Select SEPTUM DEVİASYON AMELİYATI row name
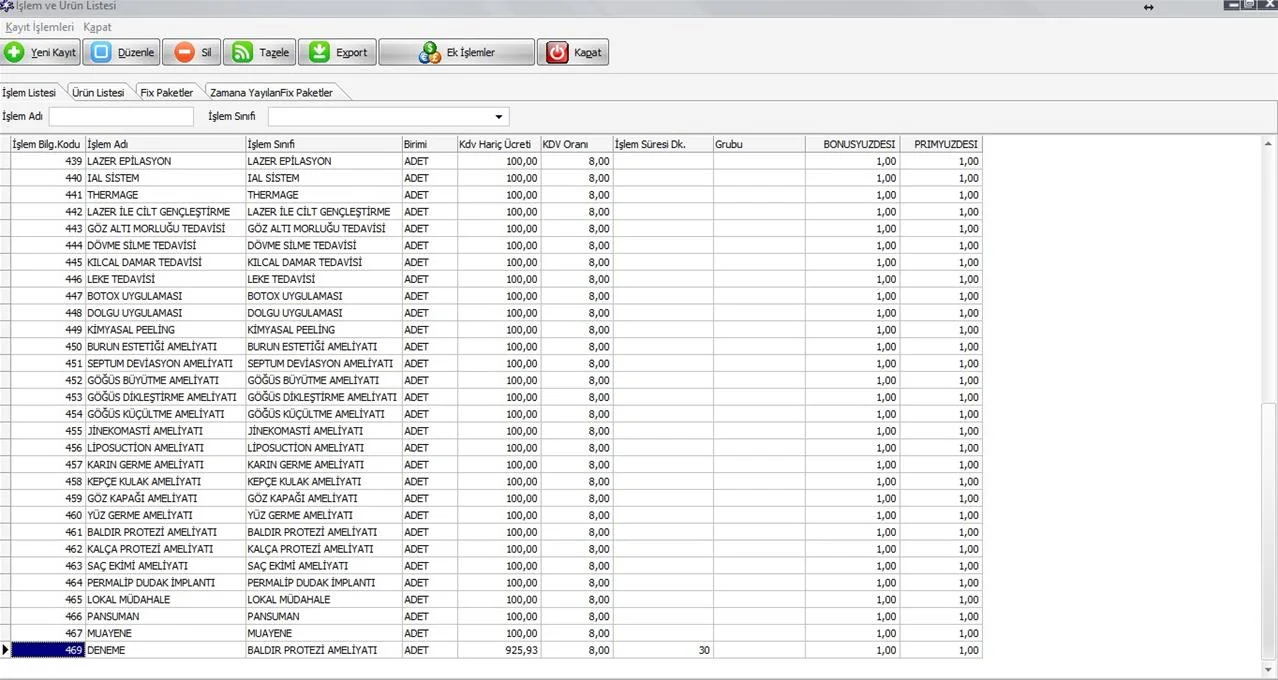This screenshot has height=680, width=1278. point(160,364)
